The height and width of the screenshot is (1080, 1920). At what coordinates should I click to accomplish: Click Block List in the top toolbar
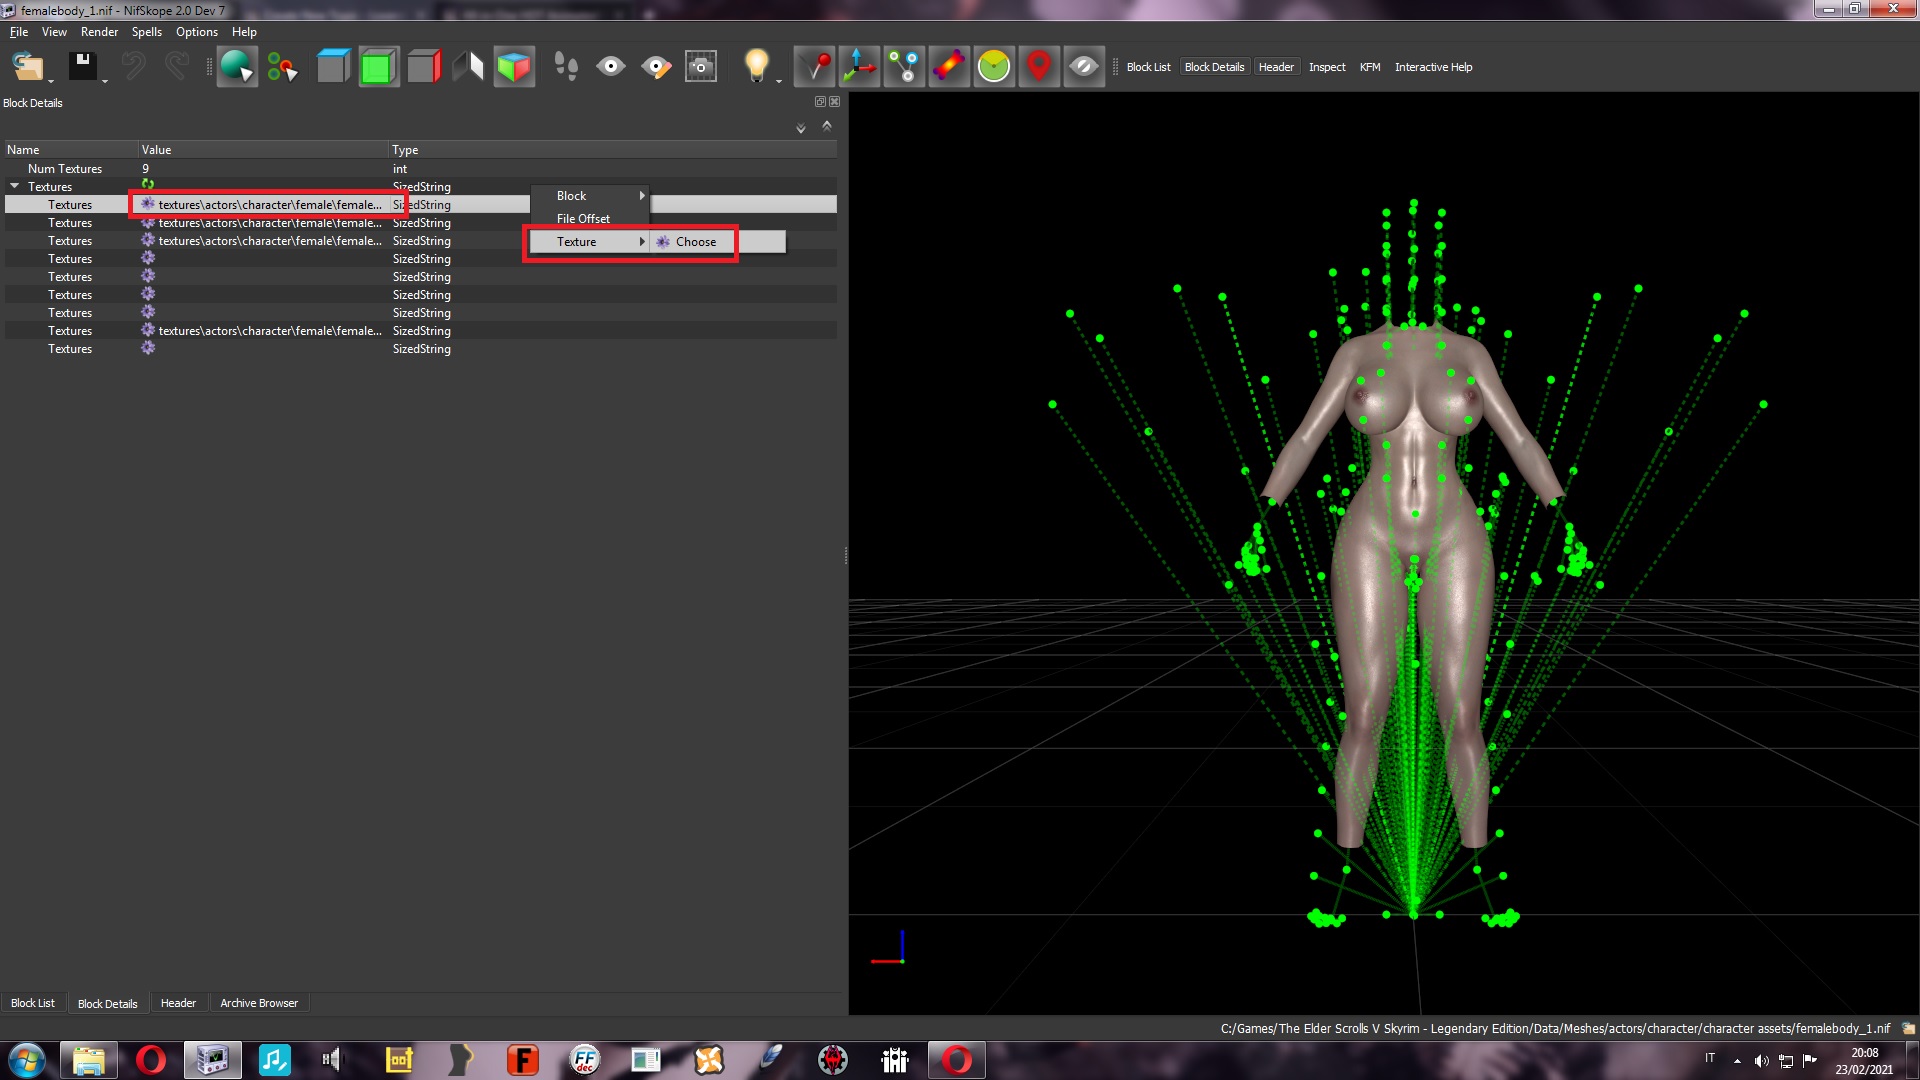pyautogui.click(x=1148, y=67)
